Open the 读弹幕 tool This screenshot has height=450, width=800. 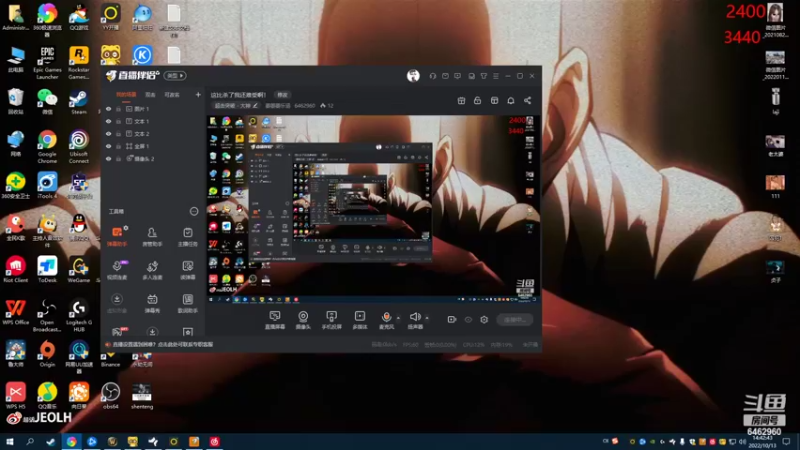[x=188, y=269]
